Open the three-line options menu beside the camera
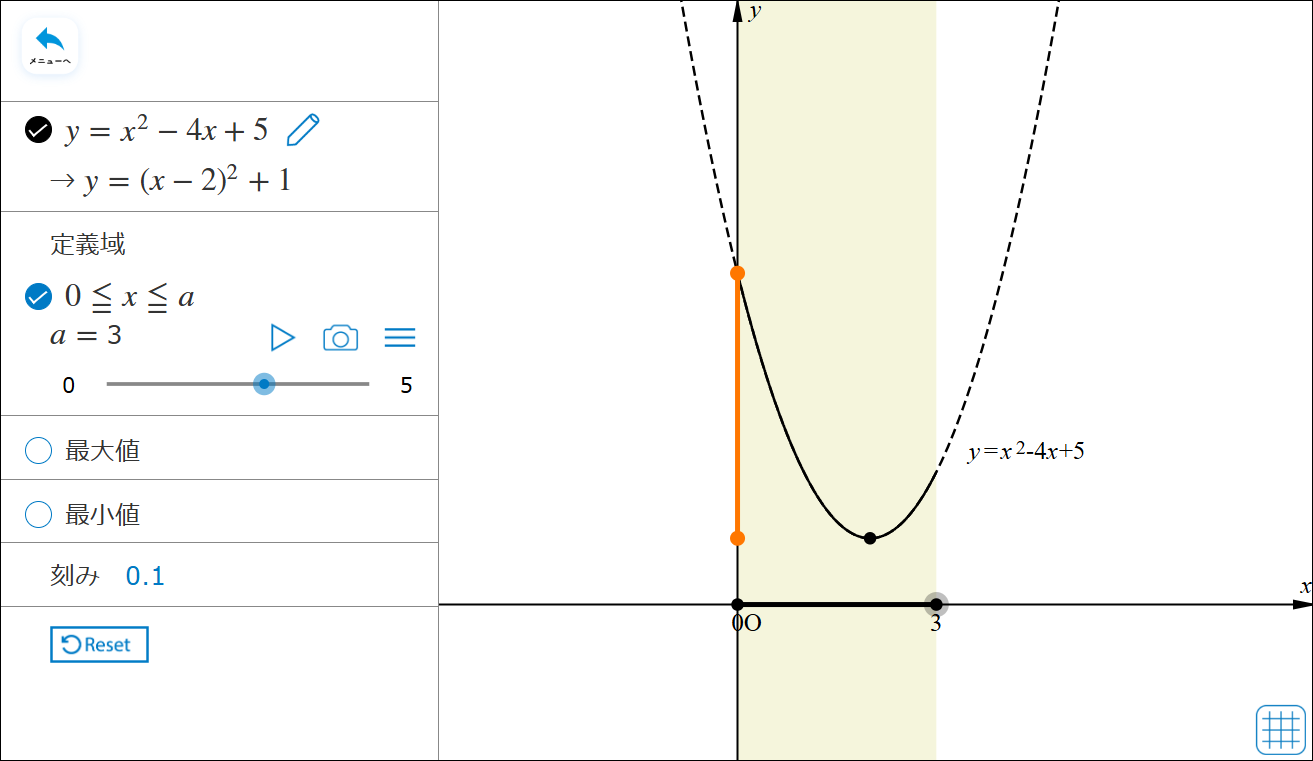This screenshot has height=761, width=1313. coord(400,338)
